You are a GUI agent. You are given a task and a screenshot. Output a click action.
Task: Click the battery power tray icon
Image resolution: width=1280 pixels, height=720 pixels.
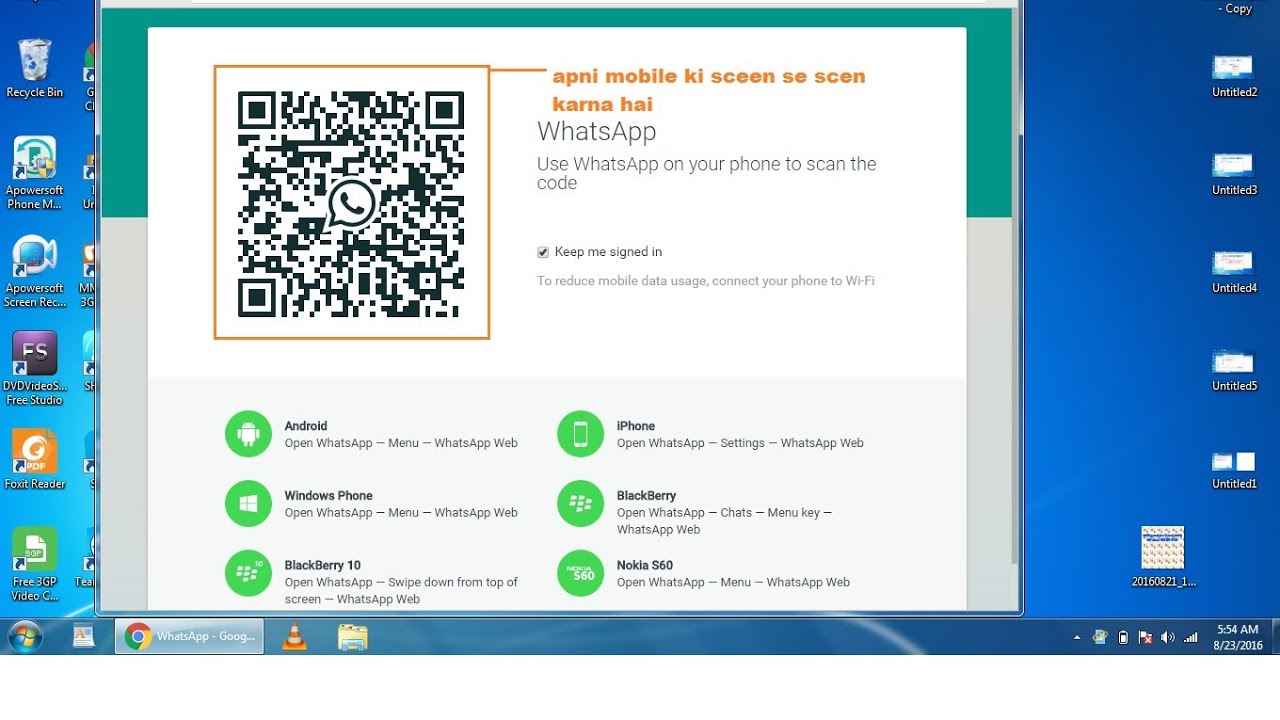tap(1123, 637)
